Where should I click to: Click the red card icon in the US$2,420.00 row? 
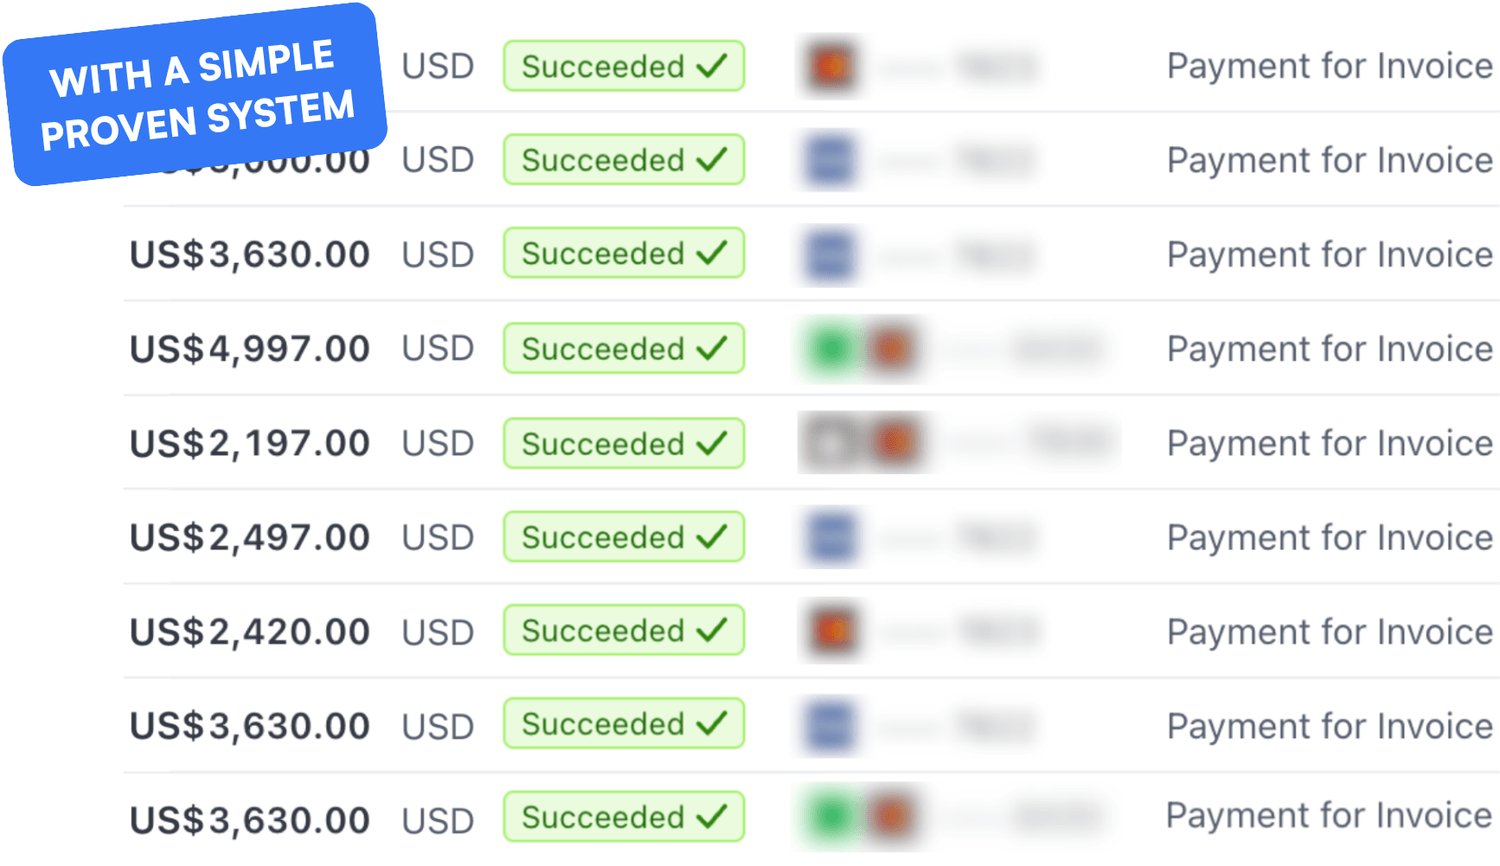832,631
